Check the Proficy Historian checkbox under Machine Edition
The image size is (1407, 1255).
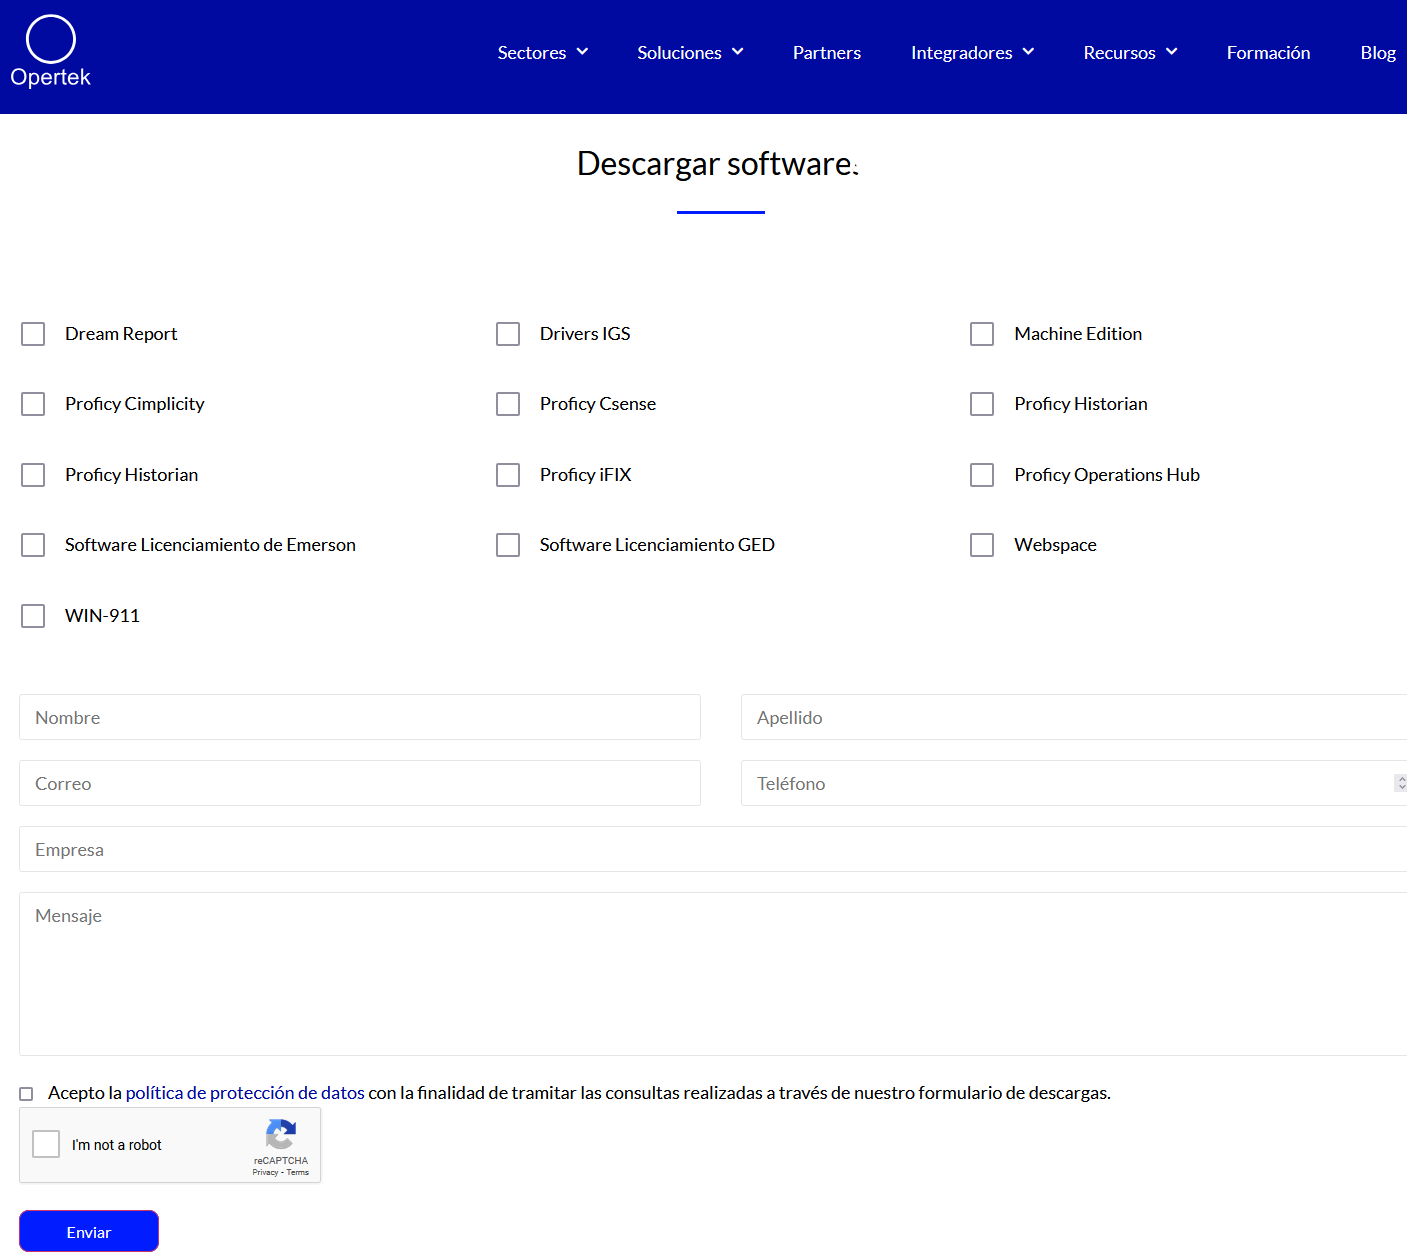coord(982,404)
